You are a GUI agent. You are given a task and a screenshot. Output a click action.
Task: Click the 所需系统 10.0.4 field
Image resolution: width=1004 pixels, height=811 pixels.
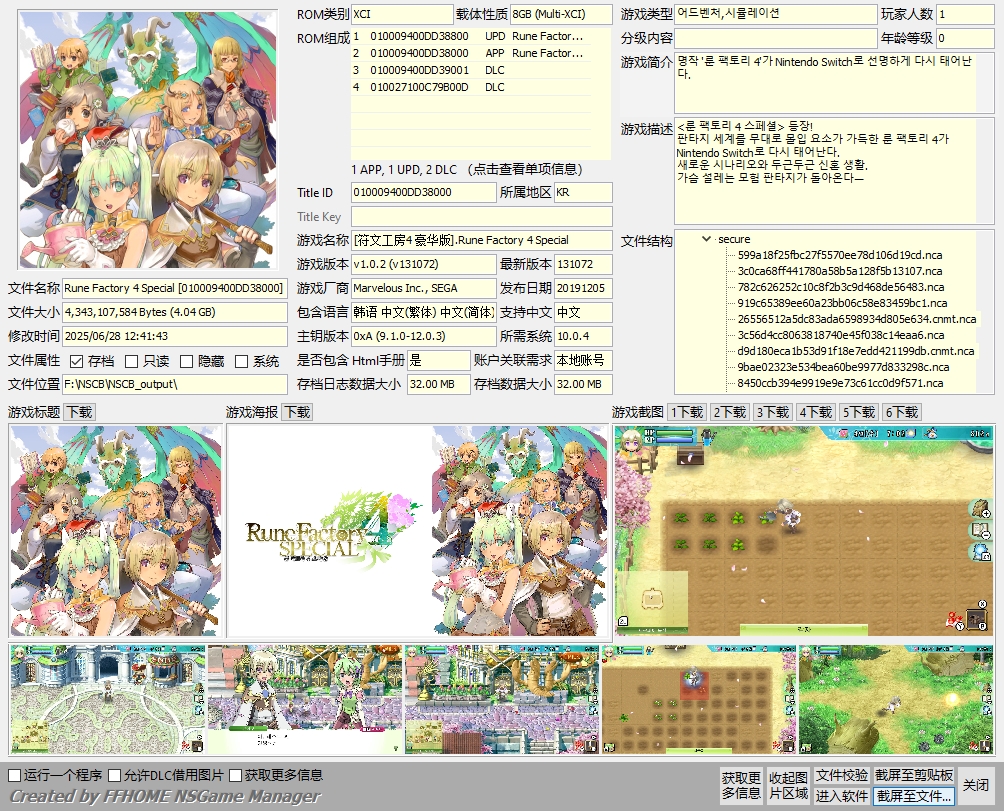point(583,336)
